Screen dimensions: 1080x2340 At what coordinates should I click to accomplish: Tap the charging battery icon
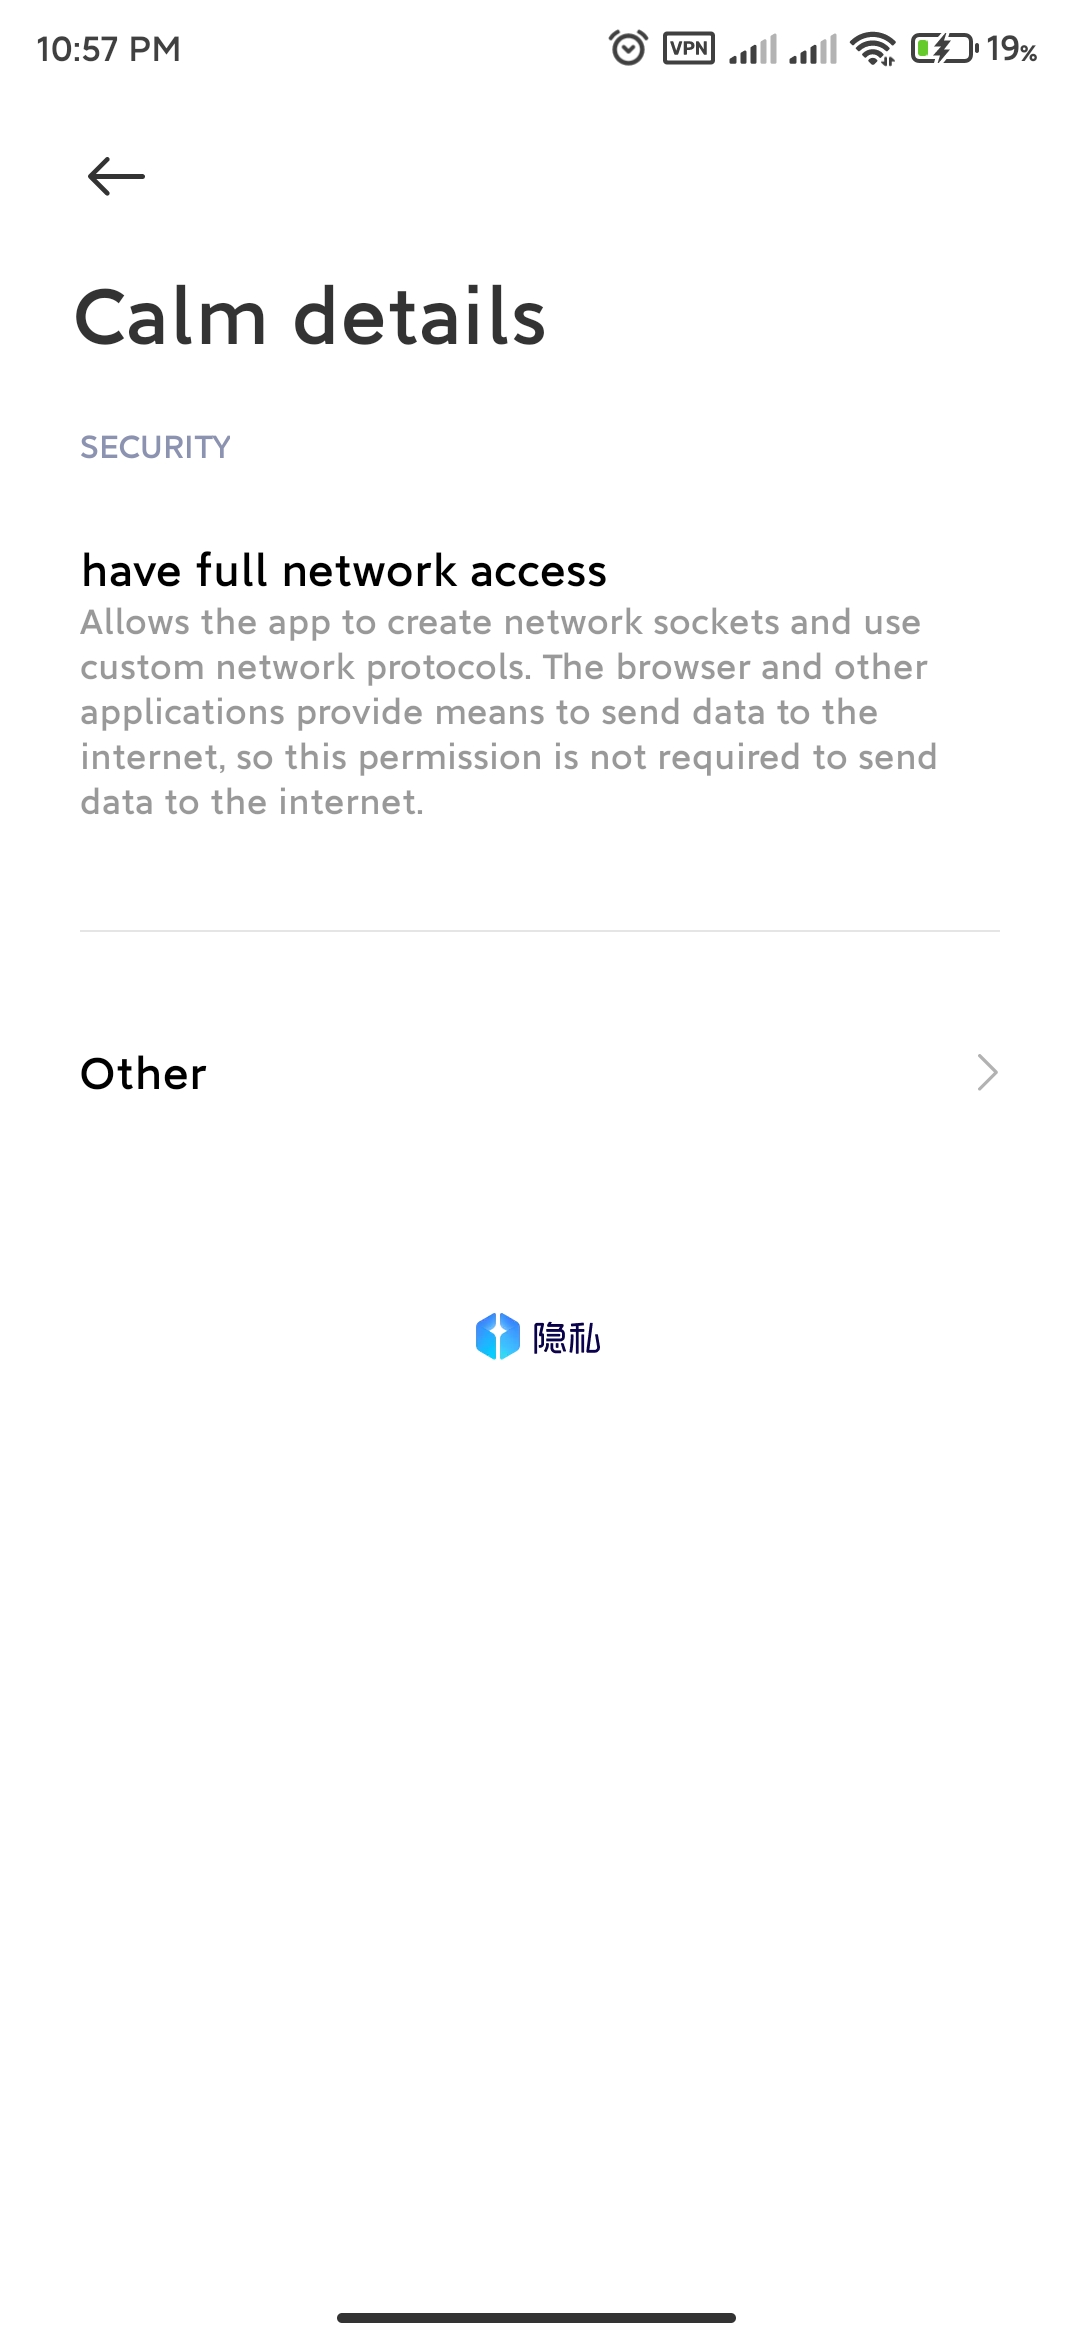click(944, 48)
